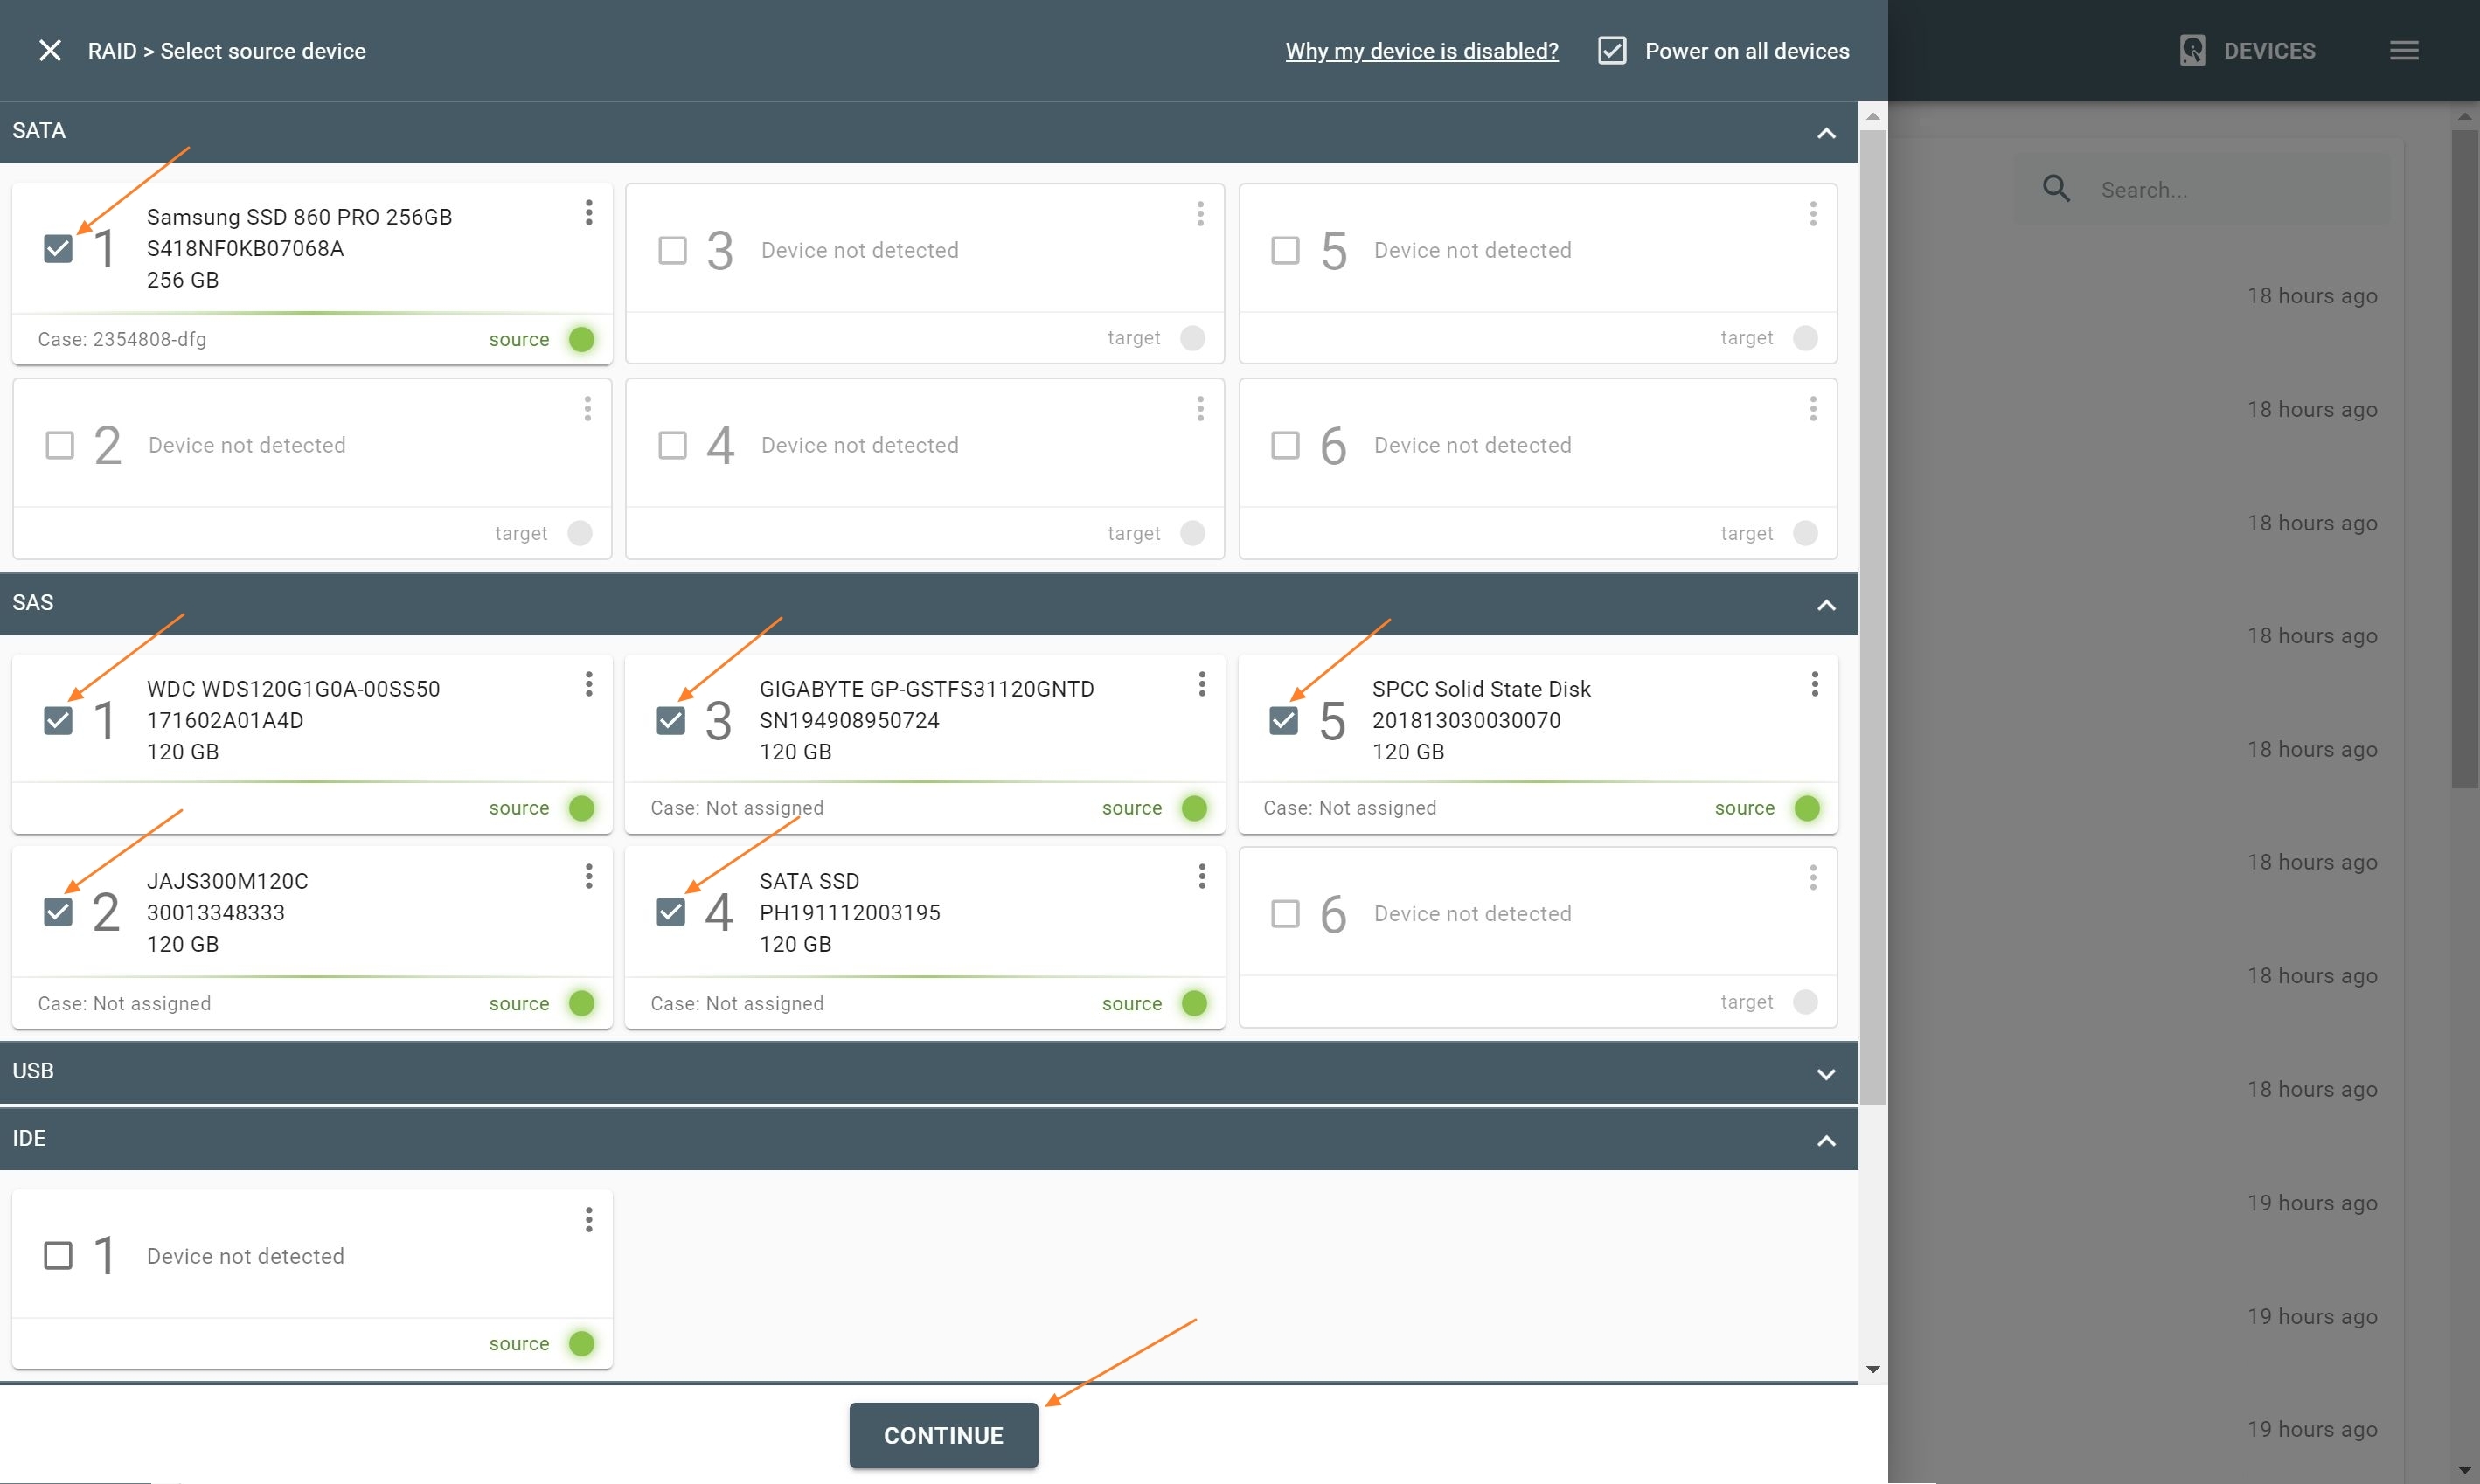This screenshot has height=1484, width=2480.
Task: Uncheck GIGABYTE GP-GSTFS31120GNTD checkbox
Action: pos(670,720)
